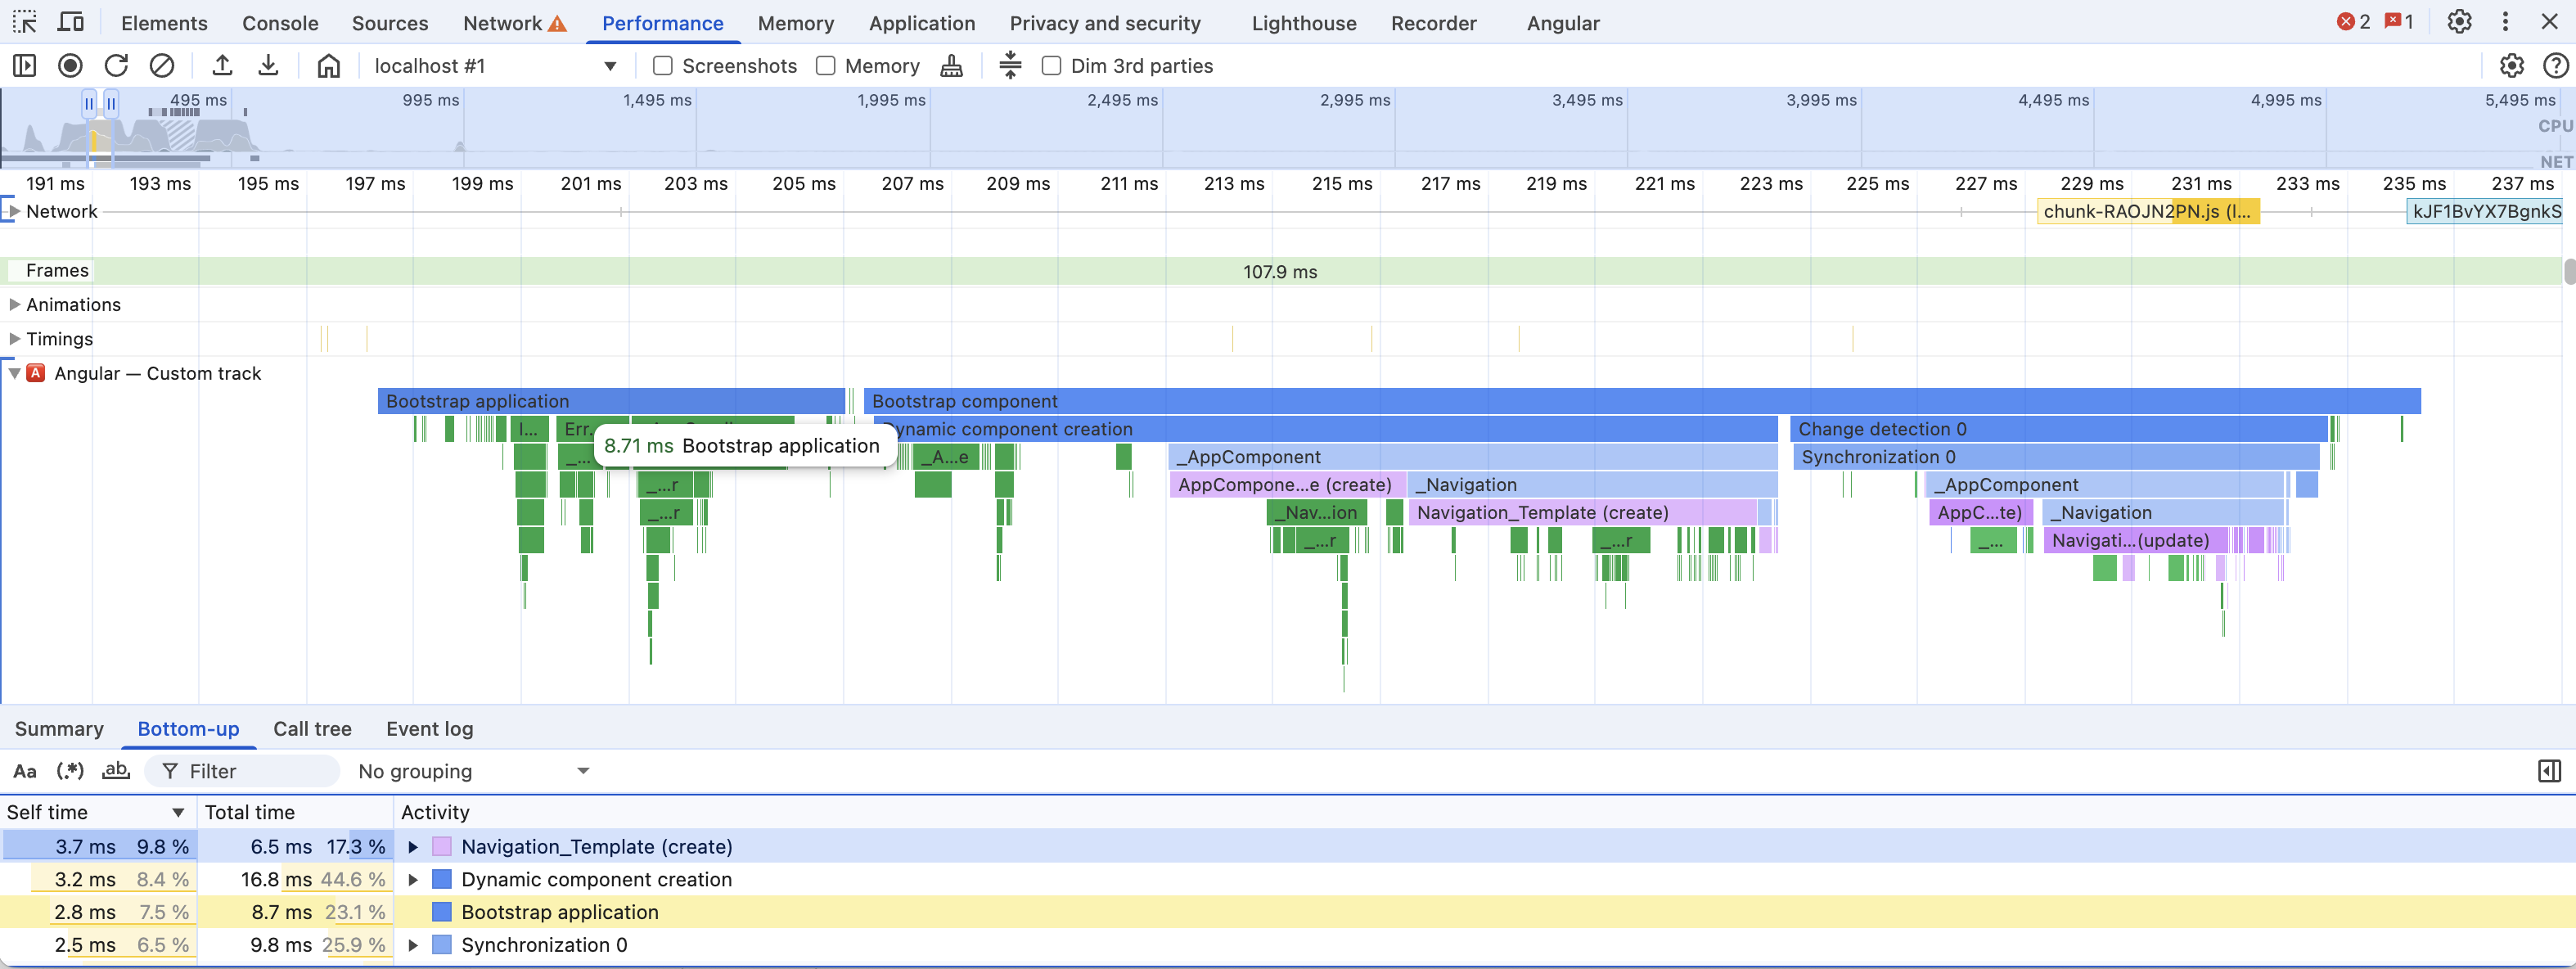Viewport: 2576px width, 969px height.
Task: Switch to the Call tree tab
Action: pos(311,729)
